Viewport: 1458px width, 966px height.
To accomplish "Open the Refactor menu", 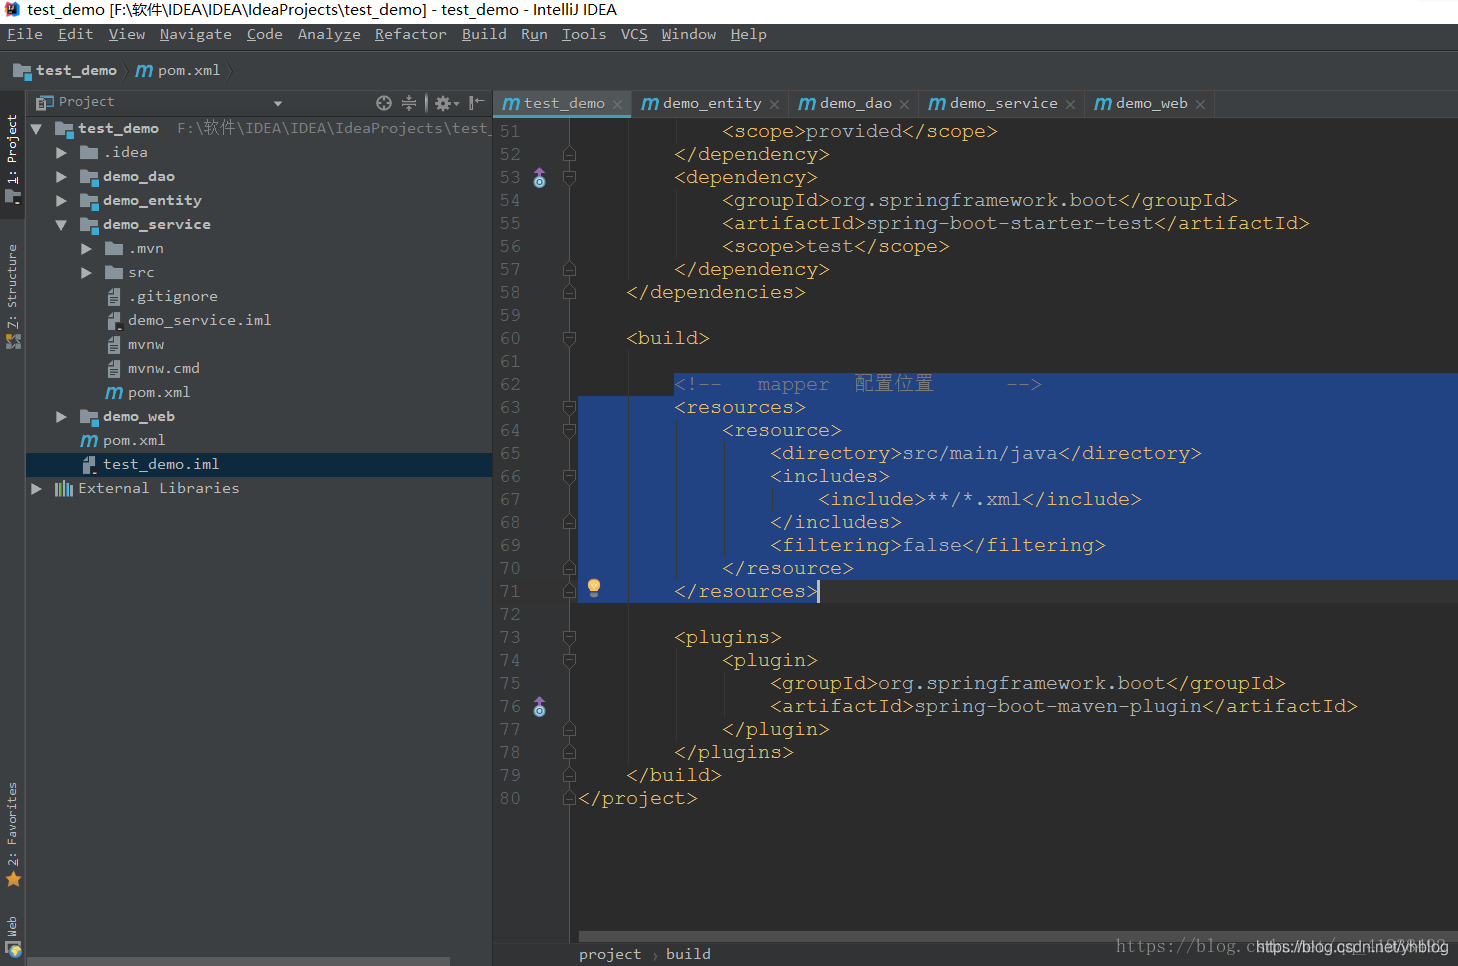I will tap(410, 35).
